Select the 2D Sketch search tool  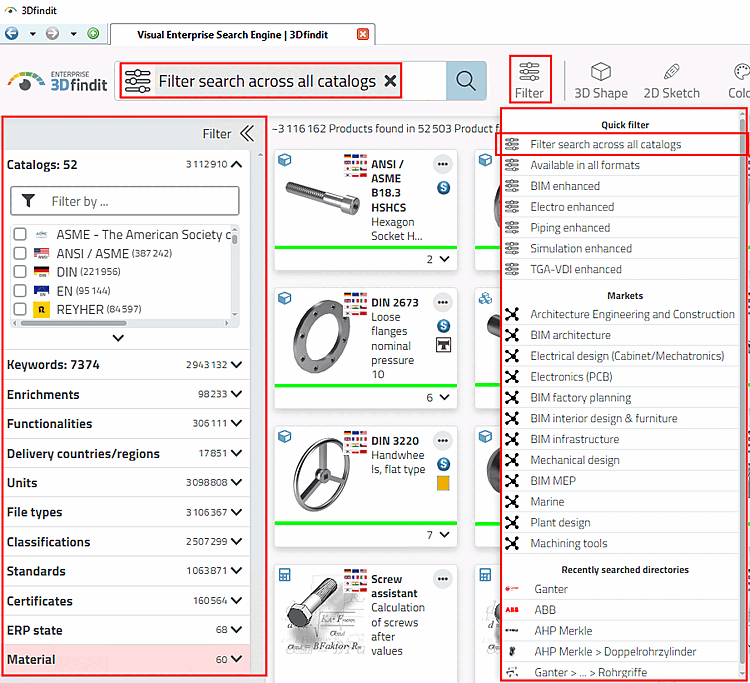coord(672,80)
